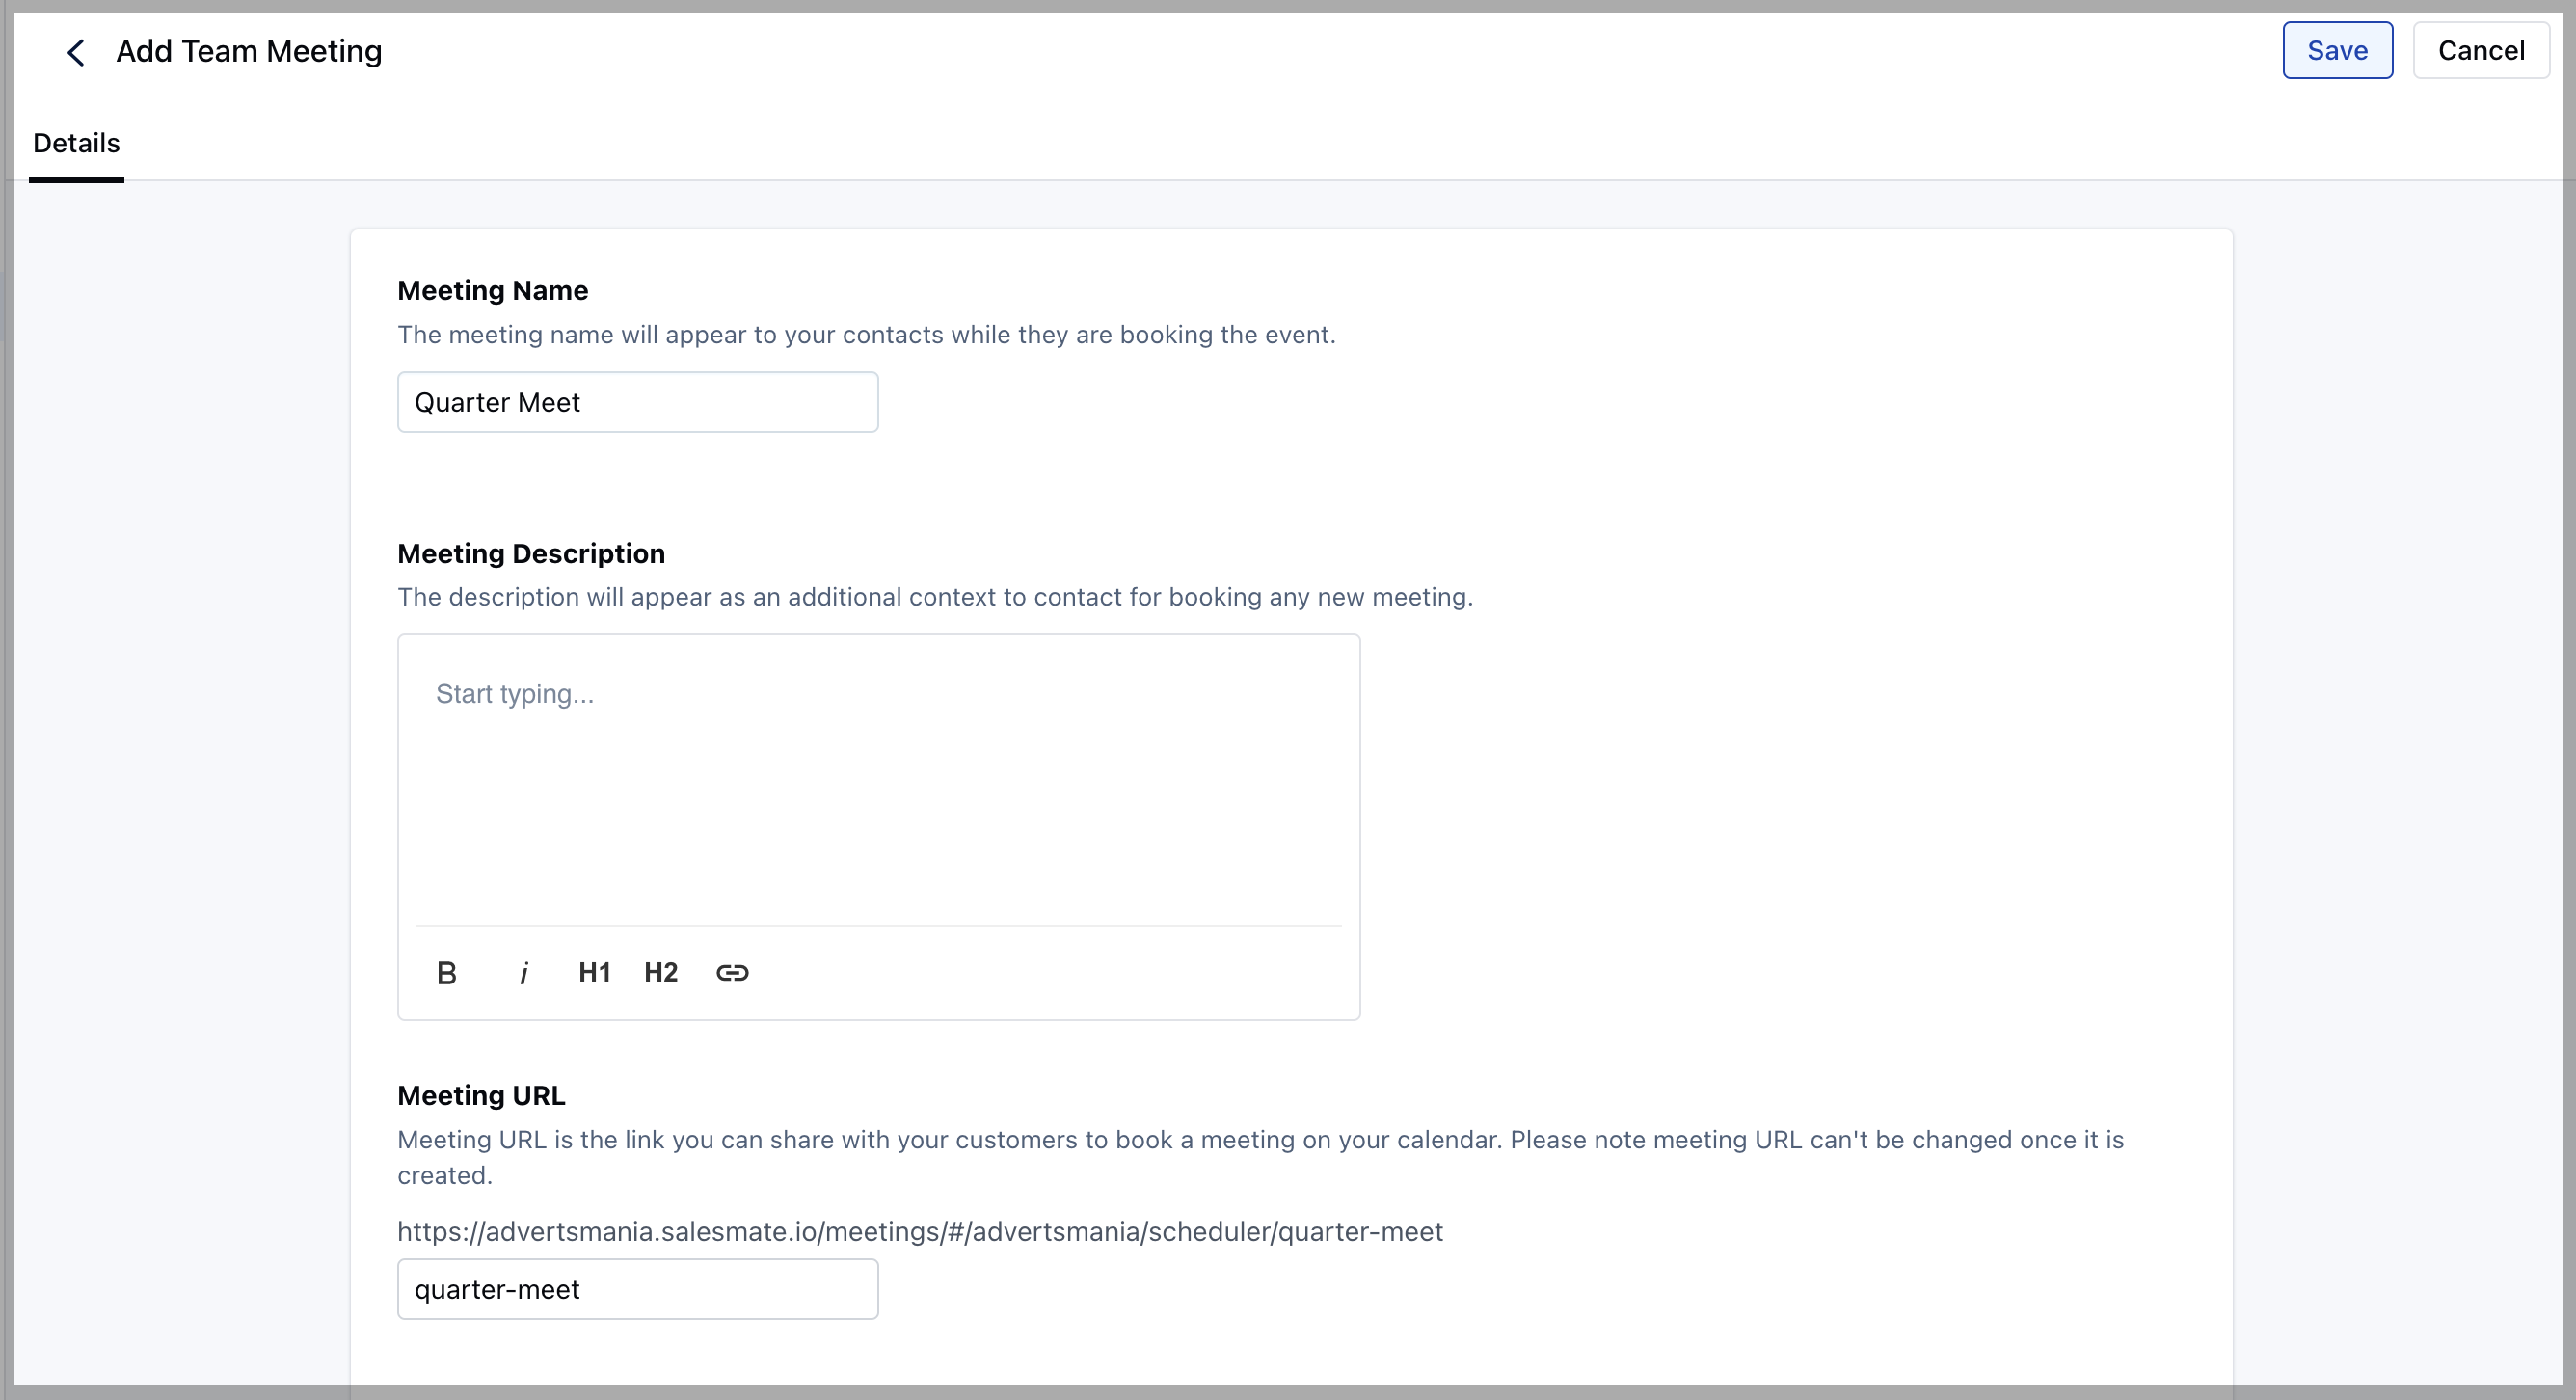Apply H2 heading style in editor
The height and width of the screenshot is (1400, 2576).
pos(661,972)
